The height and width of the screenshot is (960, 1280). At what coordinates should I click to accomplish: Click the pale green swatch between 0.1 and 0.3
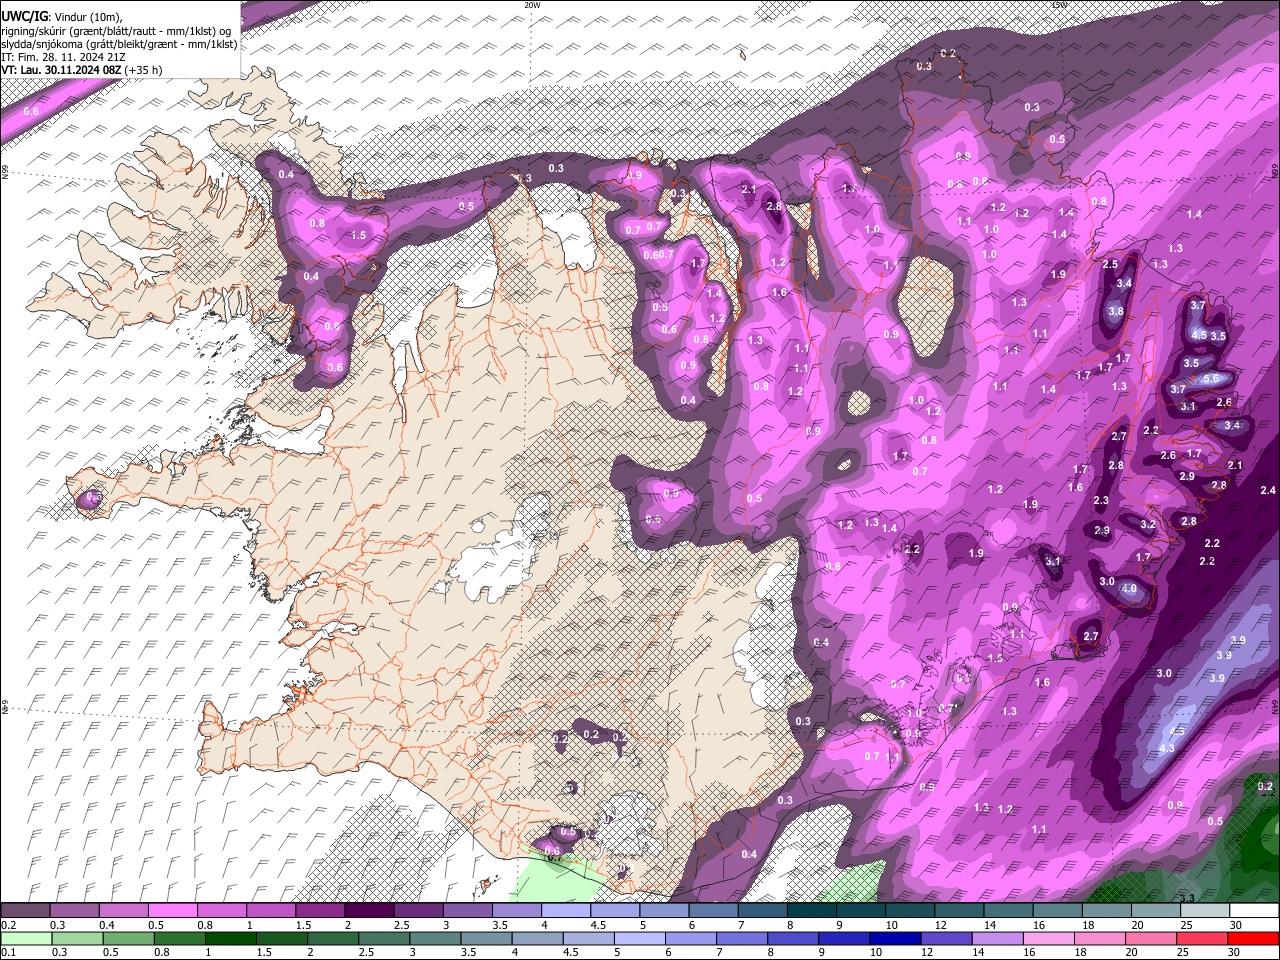25,939
